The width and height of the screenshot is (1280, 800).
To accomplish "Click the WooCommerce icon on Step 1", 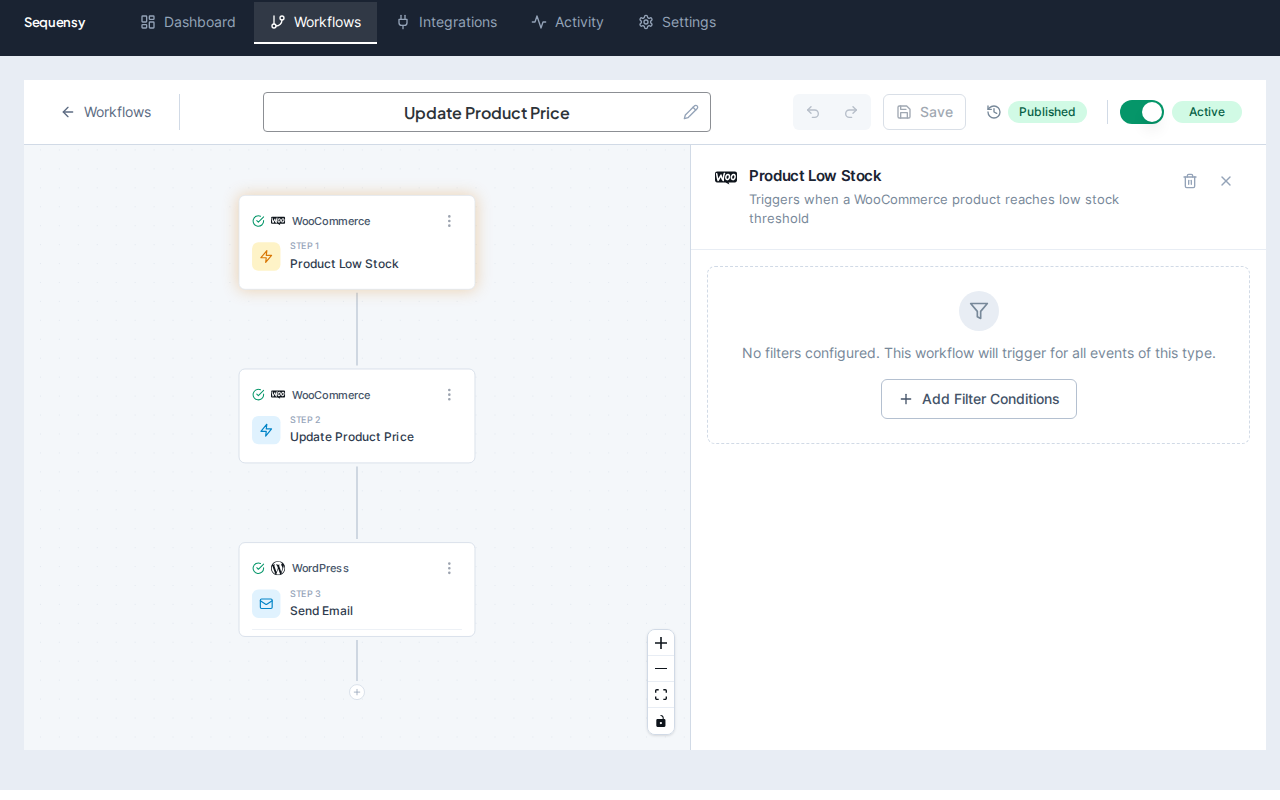I will coord(278,220).
